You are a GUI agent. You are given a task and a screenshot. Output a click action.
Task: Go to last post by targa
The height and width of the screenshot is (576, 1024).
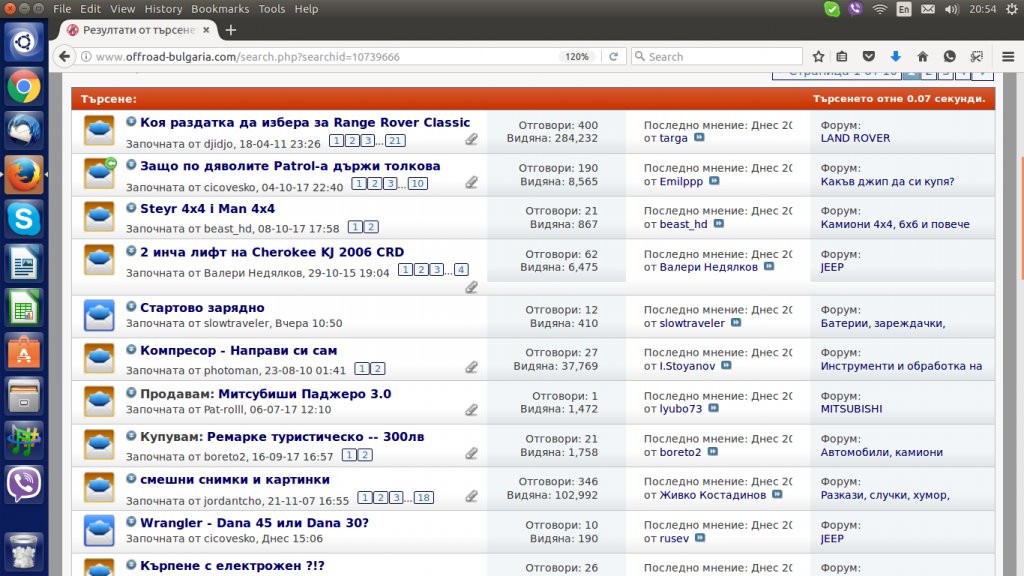[699, 138]
